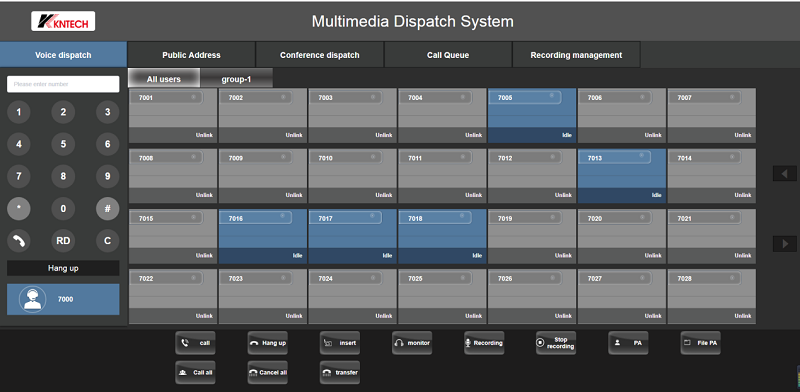The width and height of the screenshot is (800, 392).
Task: Click the small circle icon on extension 7016
Action: 283,216
